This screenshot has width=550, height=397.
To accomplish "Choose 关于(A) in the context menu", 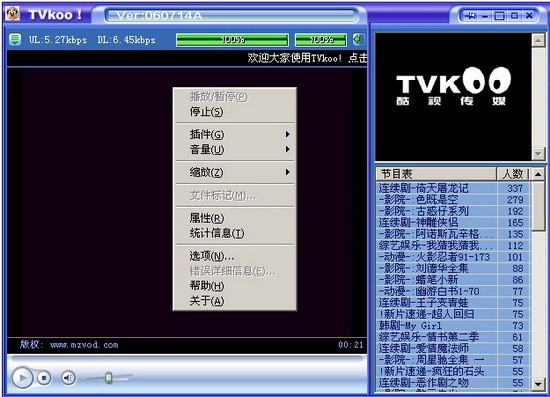I will [x=235, y=301].
